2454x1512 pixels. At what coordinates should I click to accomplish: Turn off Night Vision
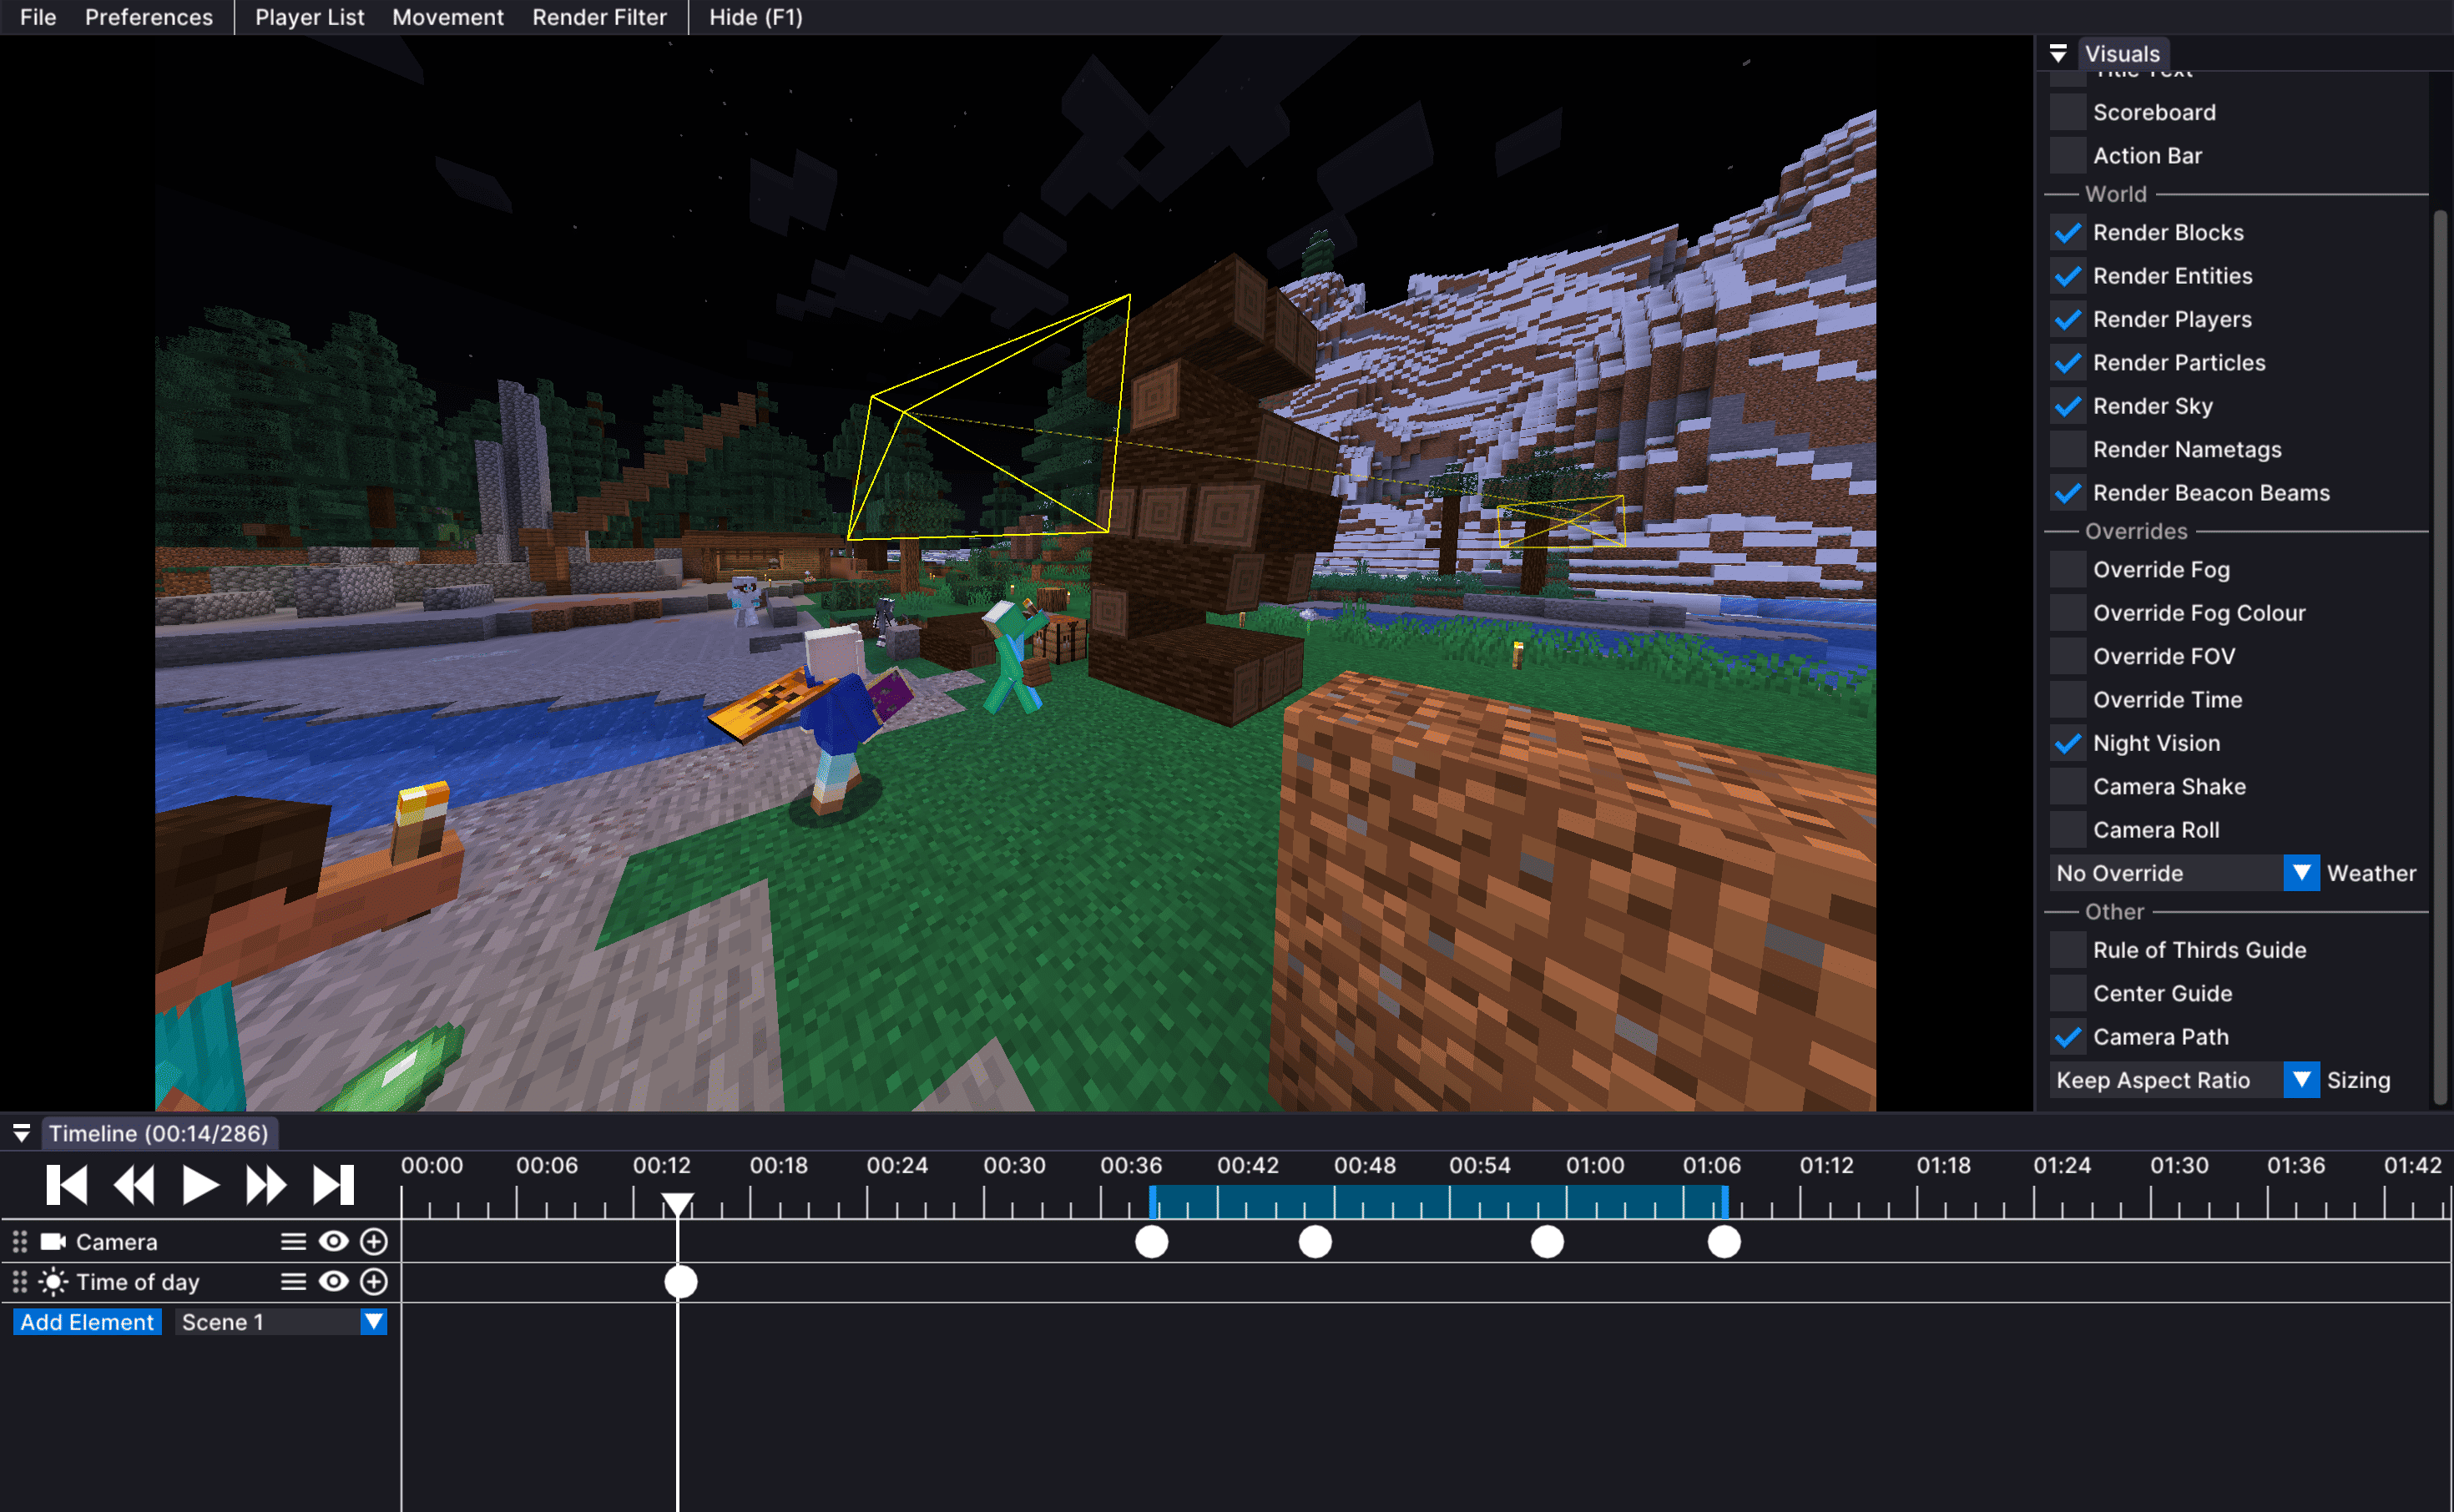click(x=2067, y=743)
